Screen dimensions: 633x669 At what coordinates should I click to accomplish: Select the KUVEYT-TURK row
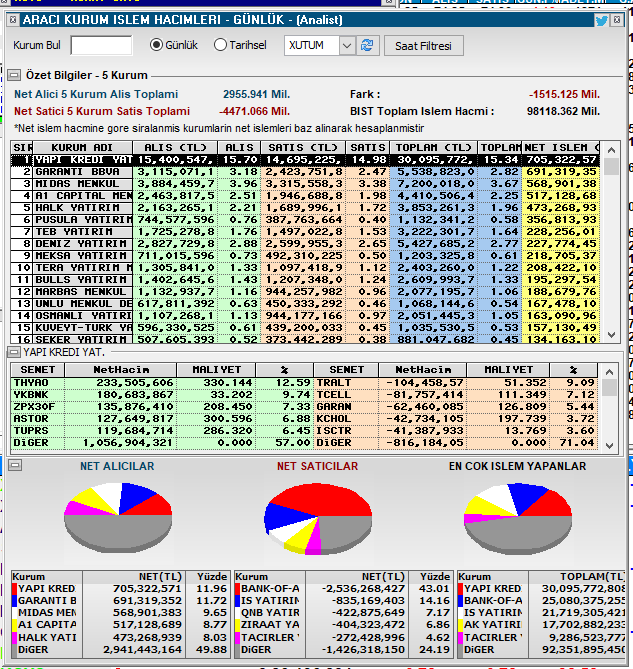coord(305,327)
